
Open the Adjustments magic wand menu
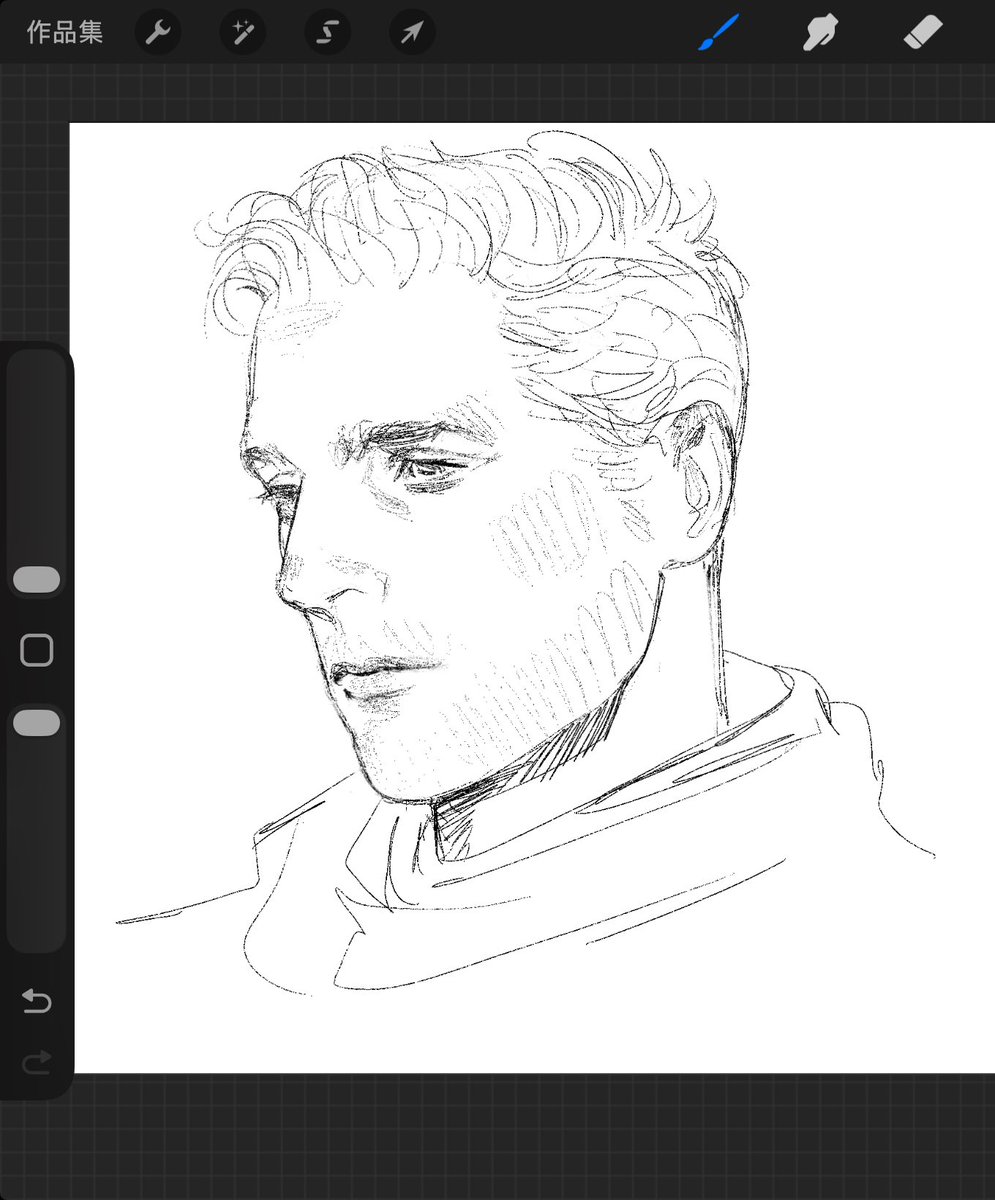tap(243, 33)
